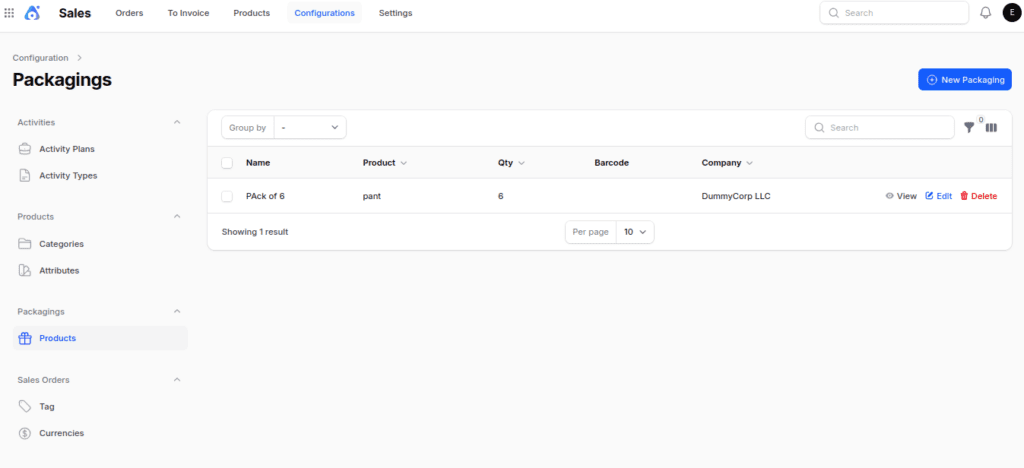Click the DummyCorp LLC company cell

(736, 196)
